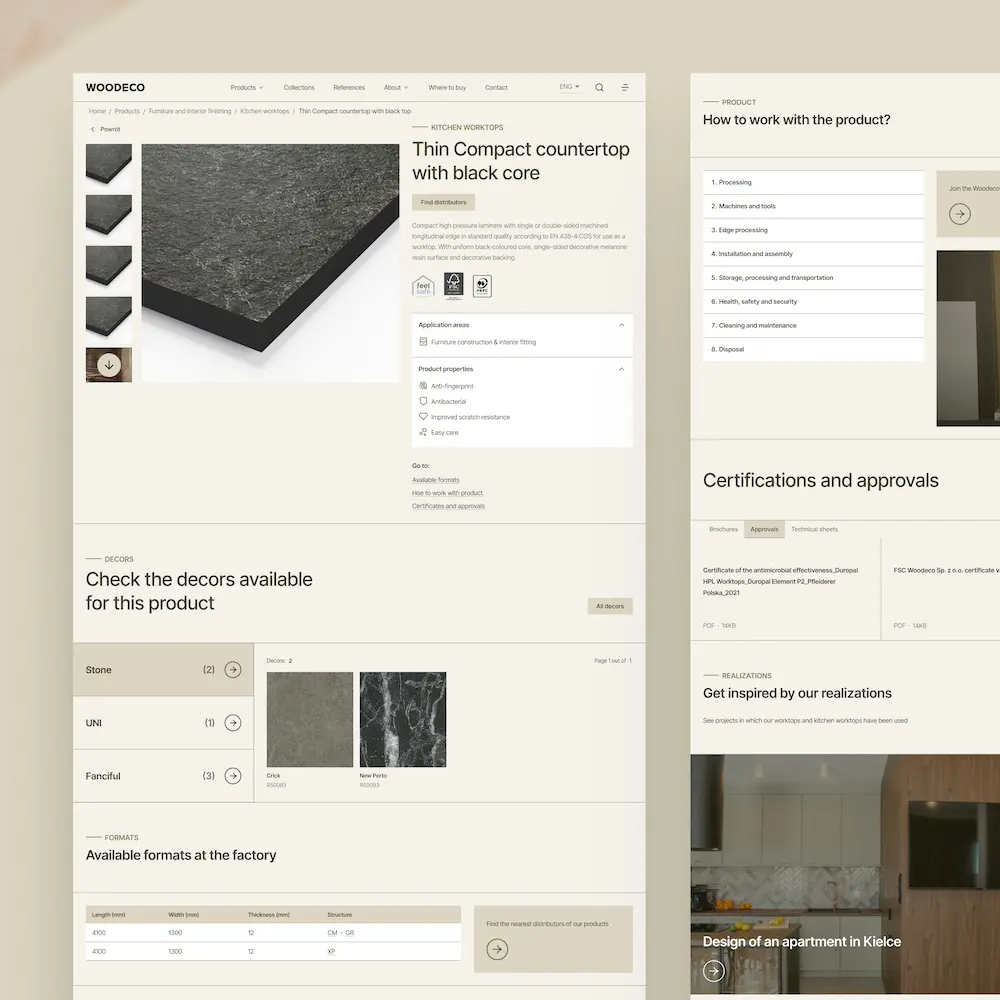Click the arrow icon in UNI row
Viewport: 1000px width, 1000px height.
point(233,723)
